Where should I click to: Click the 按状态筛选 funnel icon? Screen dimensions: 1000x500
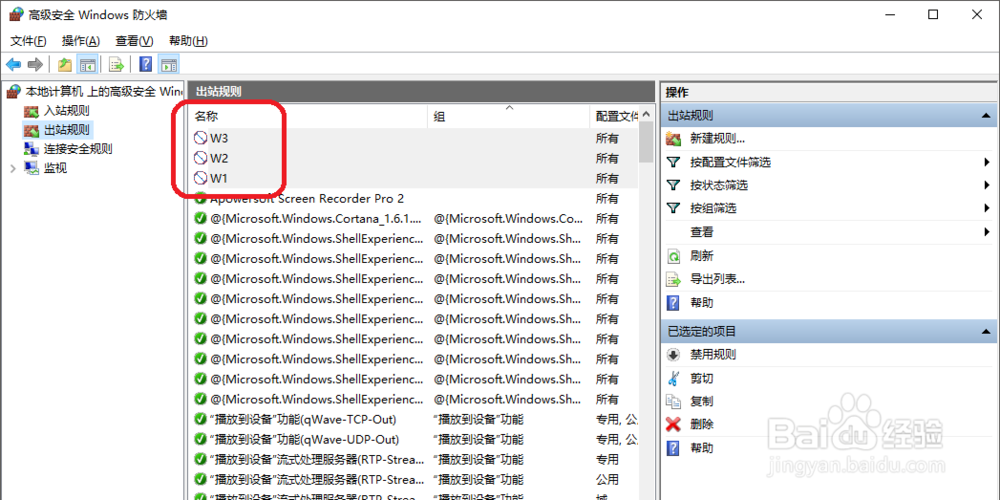[673, 186]
